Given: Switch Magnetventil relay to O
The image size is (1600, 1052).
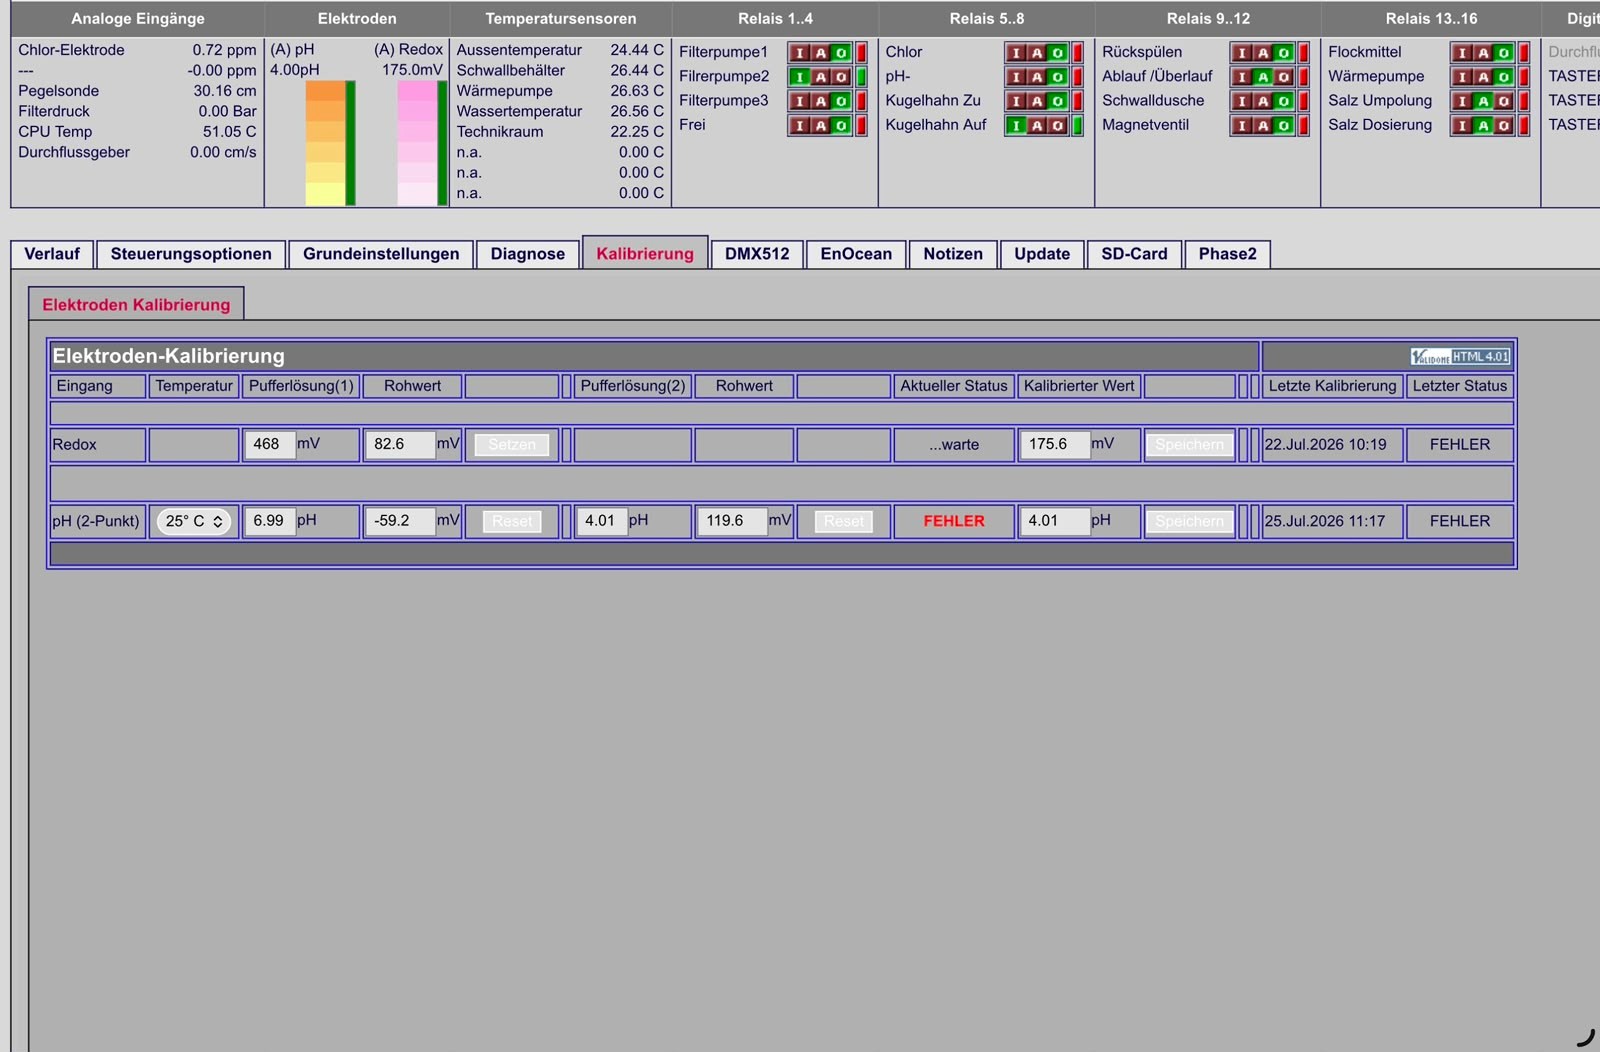Looking at the screenshot, I should pyautogui.click(x=1283, y=126).
